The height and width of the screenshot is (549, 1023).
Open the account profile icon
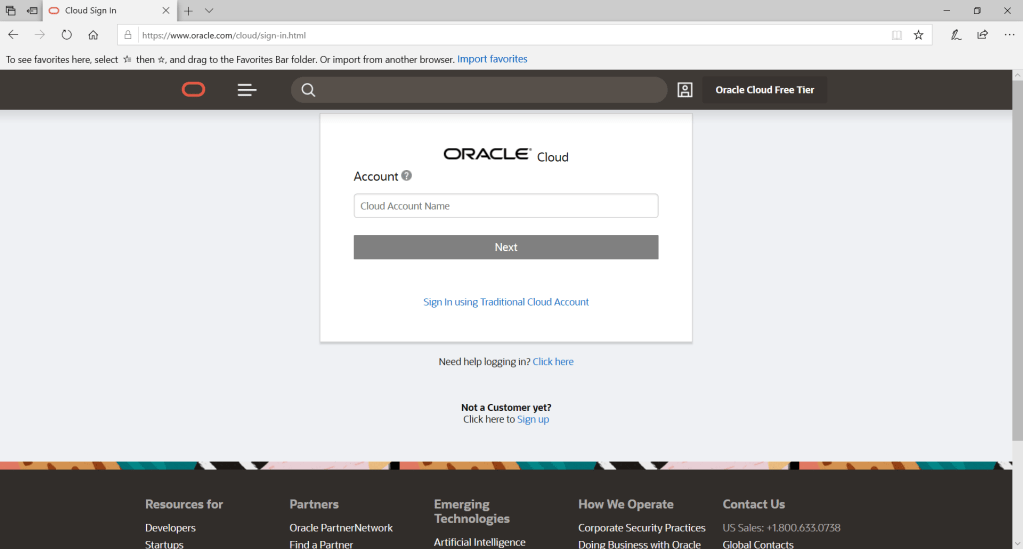tap(685, 90)
